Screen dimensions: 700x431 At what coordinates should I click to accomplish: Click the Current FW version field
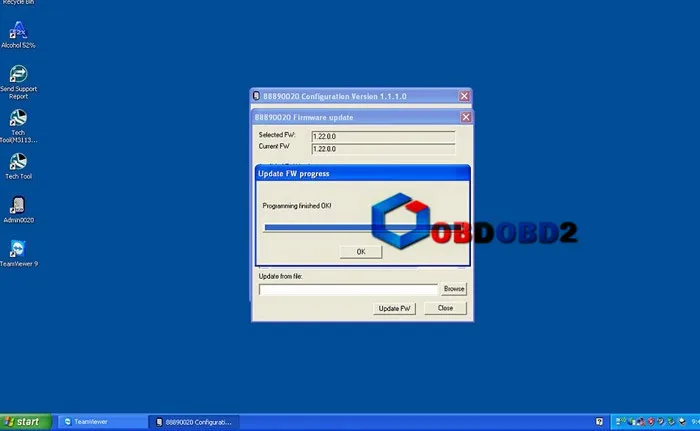click(x=383, y=149)
